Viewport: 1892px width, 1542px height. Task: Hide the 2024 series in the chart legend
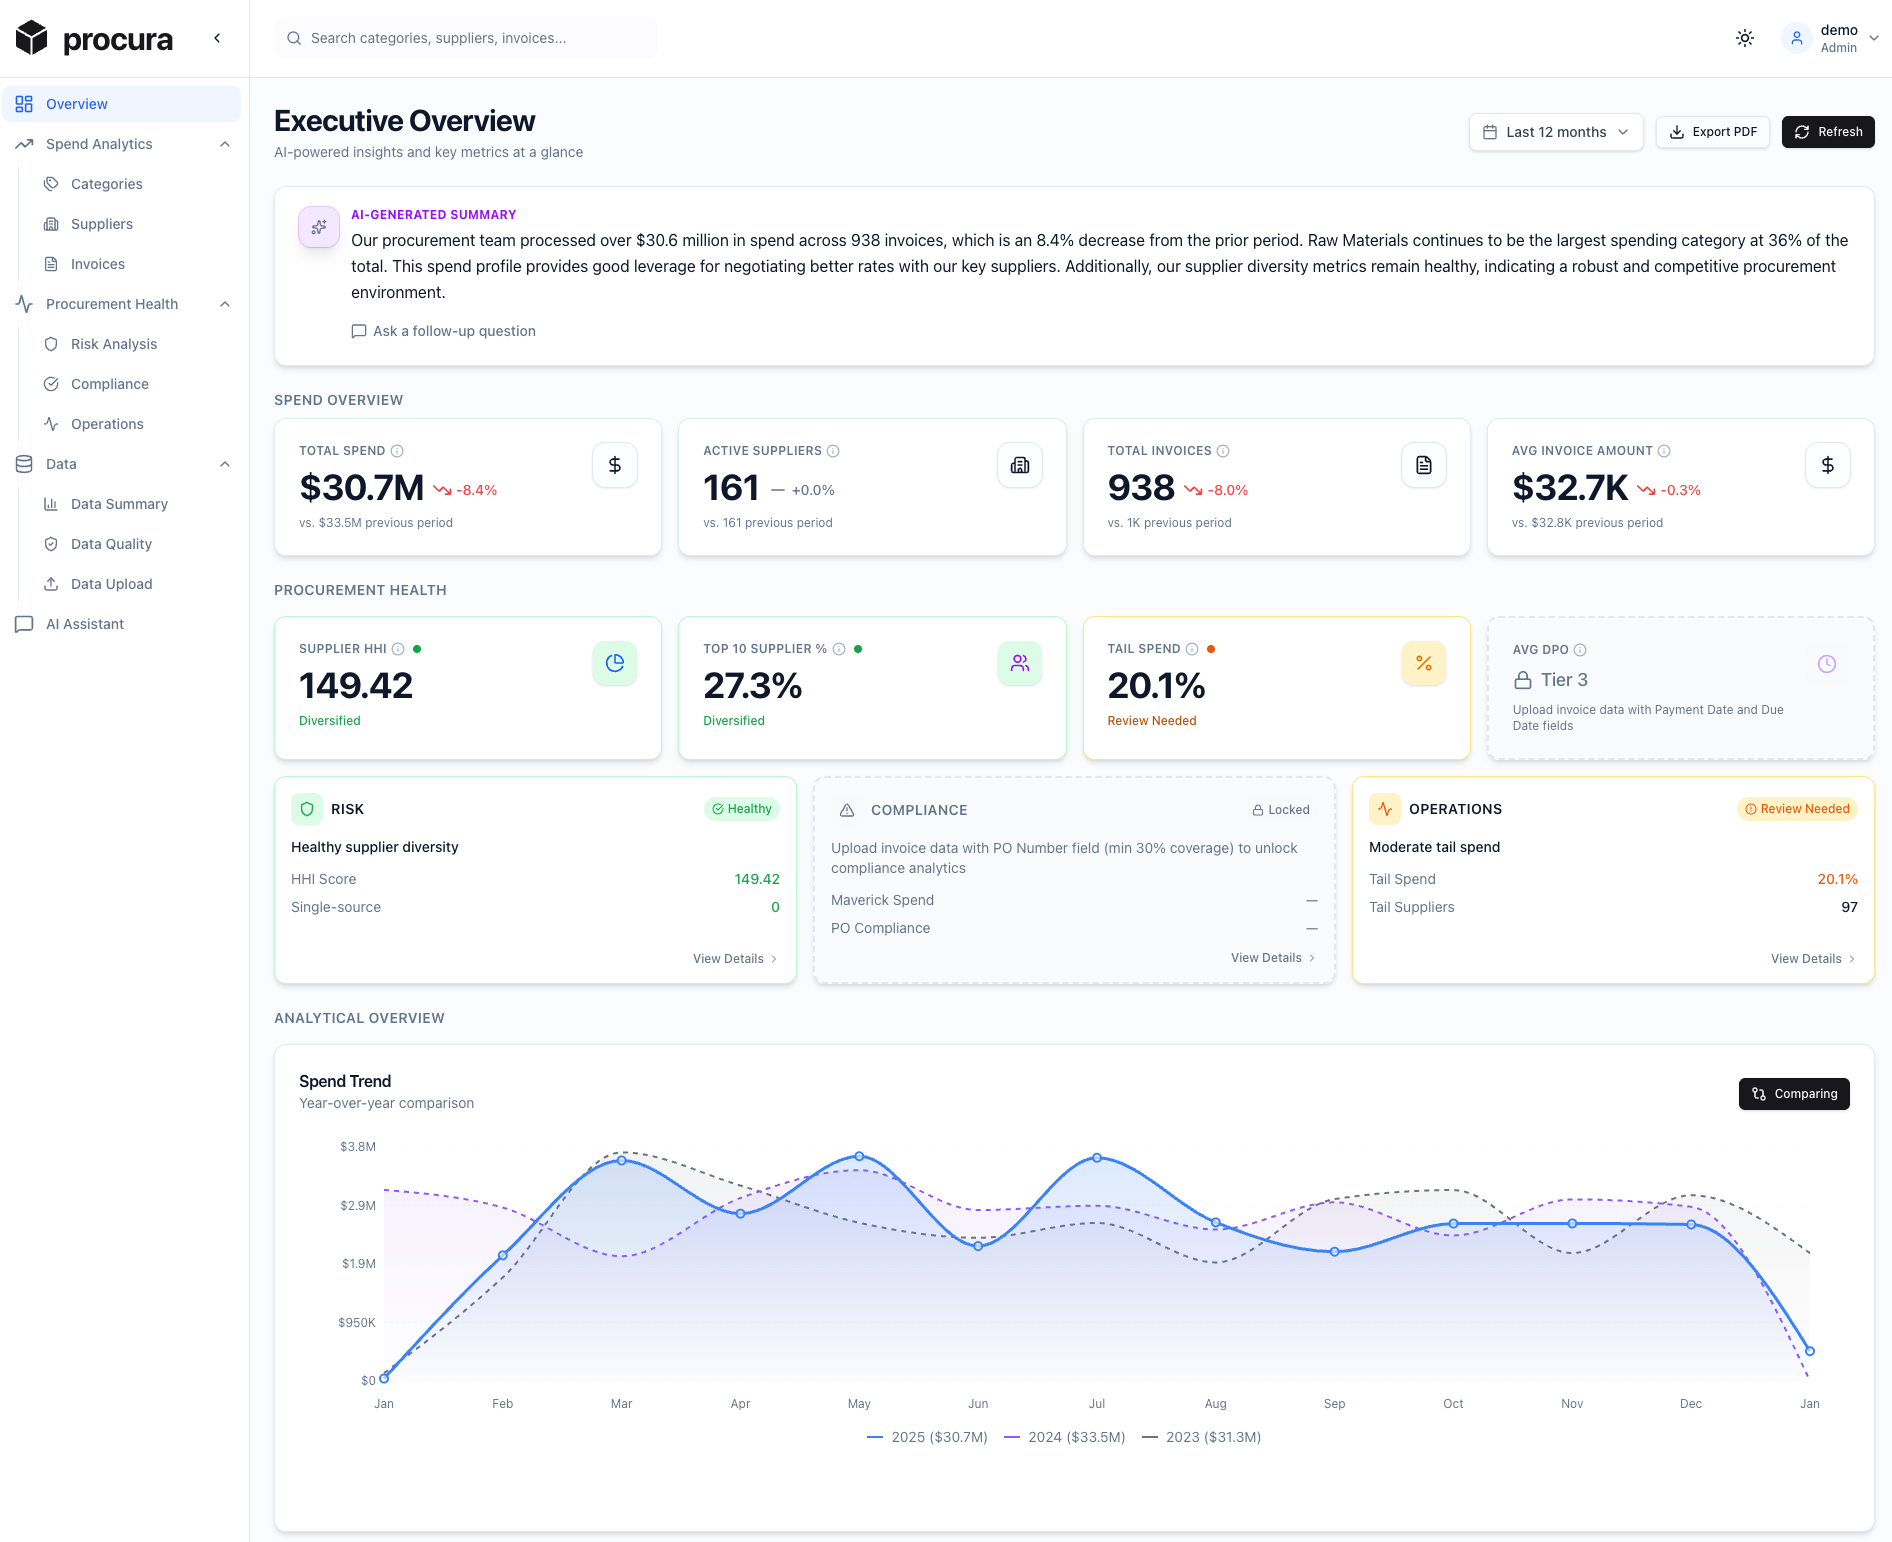click(x=1063, y=1437)
